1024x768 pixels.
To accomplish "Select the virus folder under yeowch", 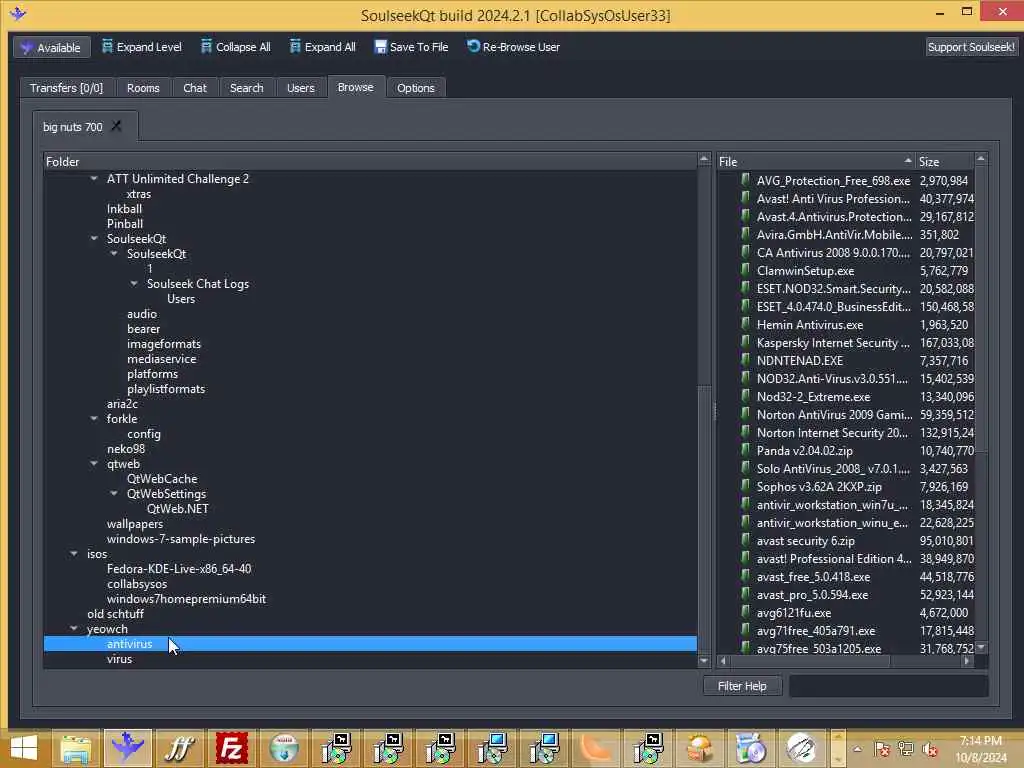I will point(120,659).
